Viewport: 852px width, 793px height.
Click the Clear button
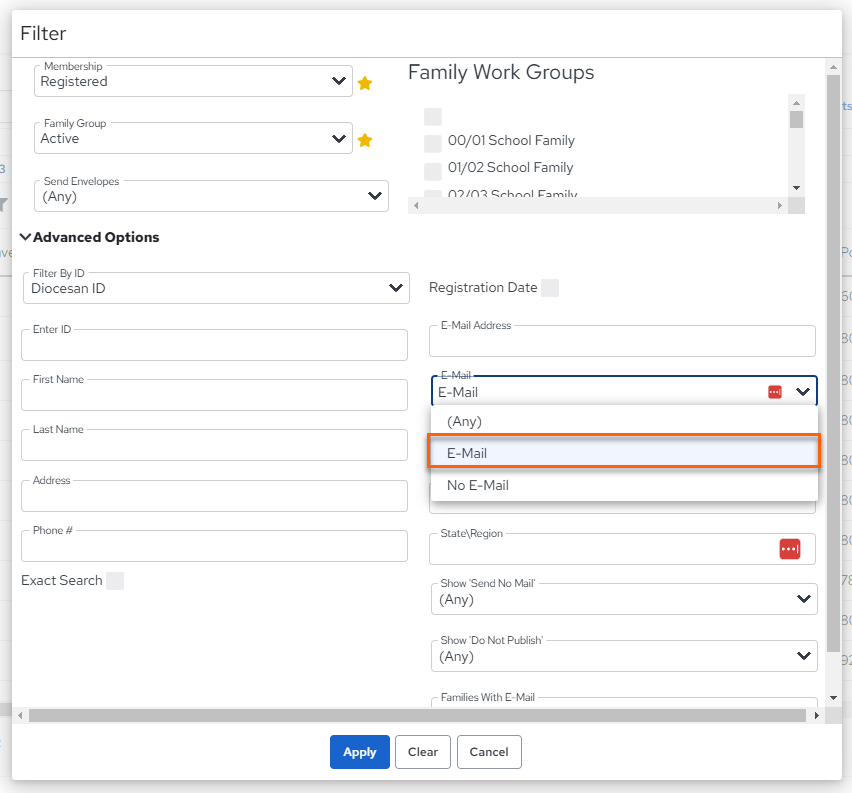click(423, 752)
